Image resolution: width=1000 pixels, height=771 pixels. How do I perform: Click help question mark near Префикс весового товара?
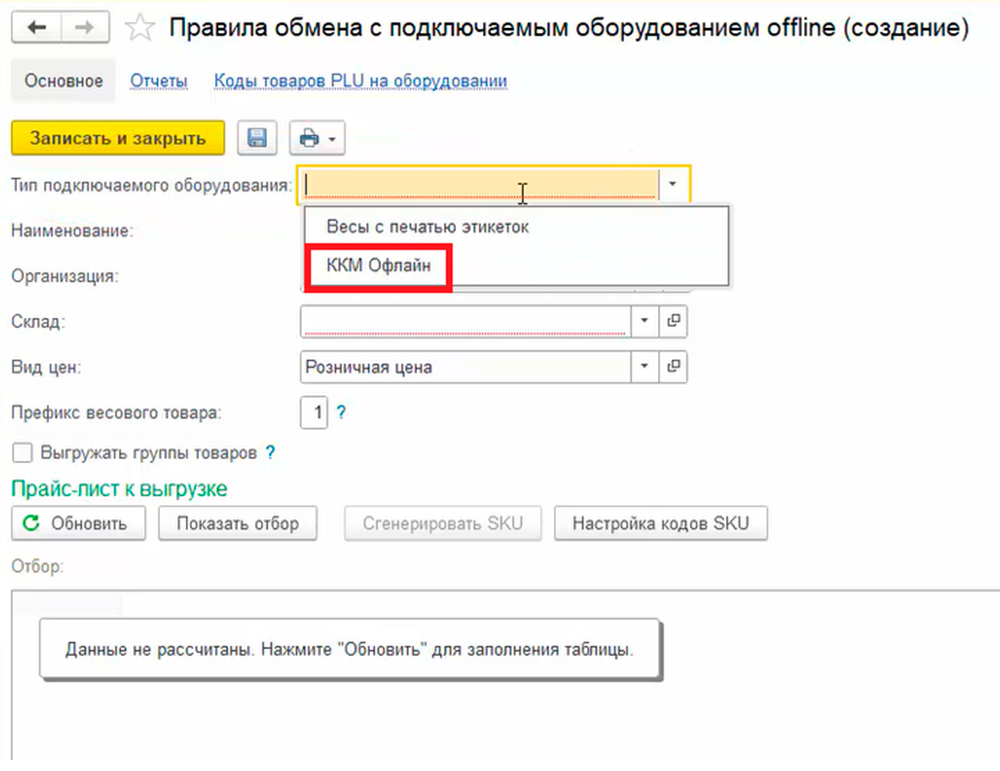[341, 412]
